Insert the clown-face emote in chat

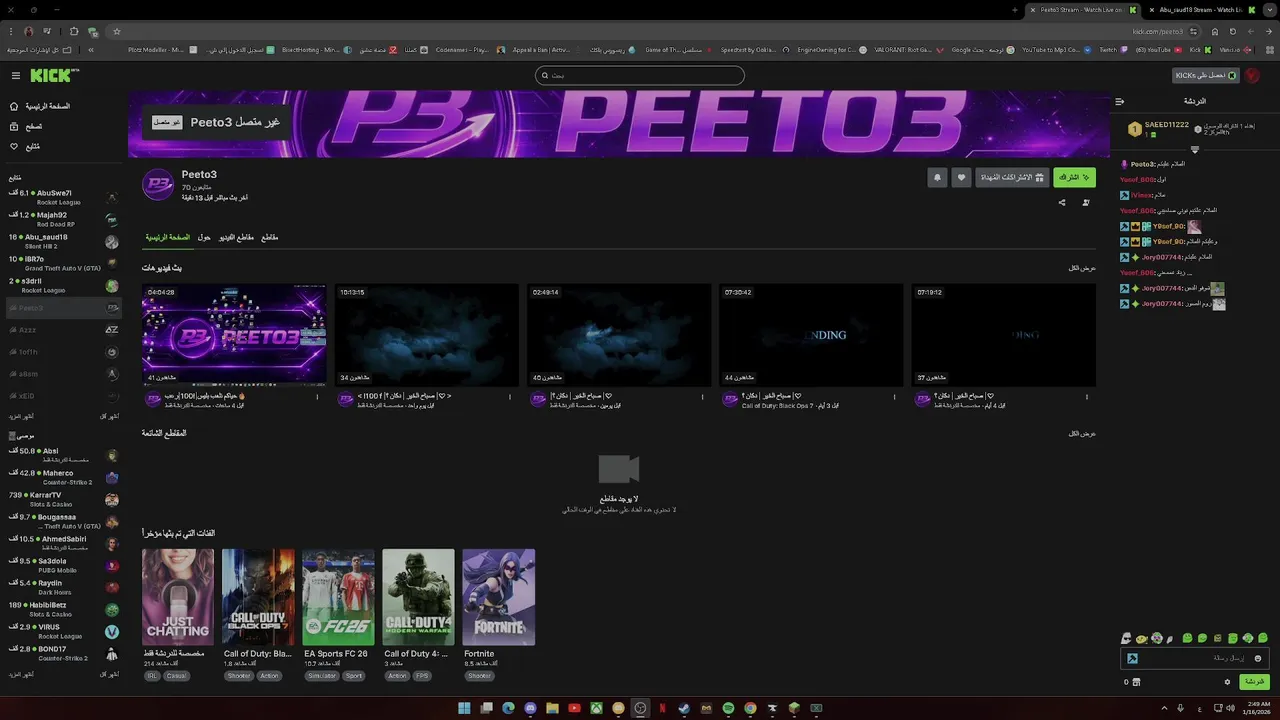point(1157,638)
